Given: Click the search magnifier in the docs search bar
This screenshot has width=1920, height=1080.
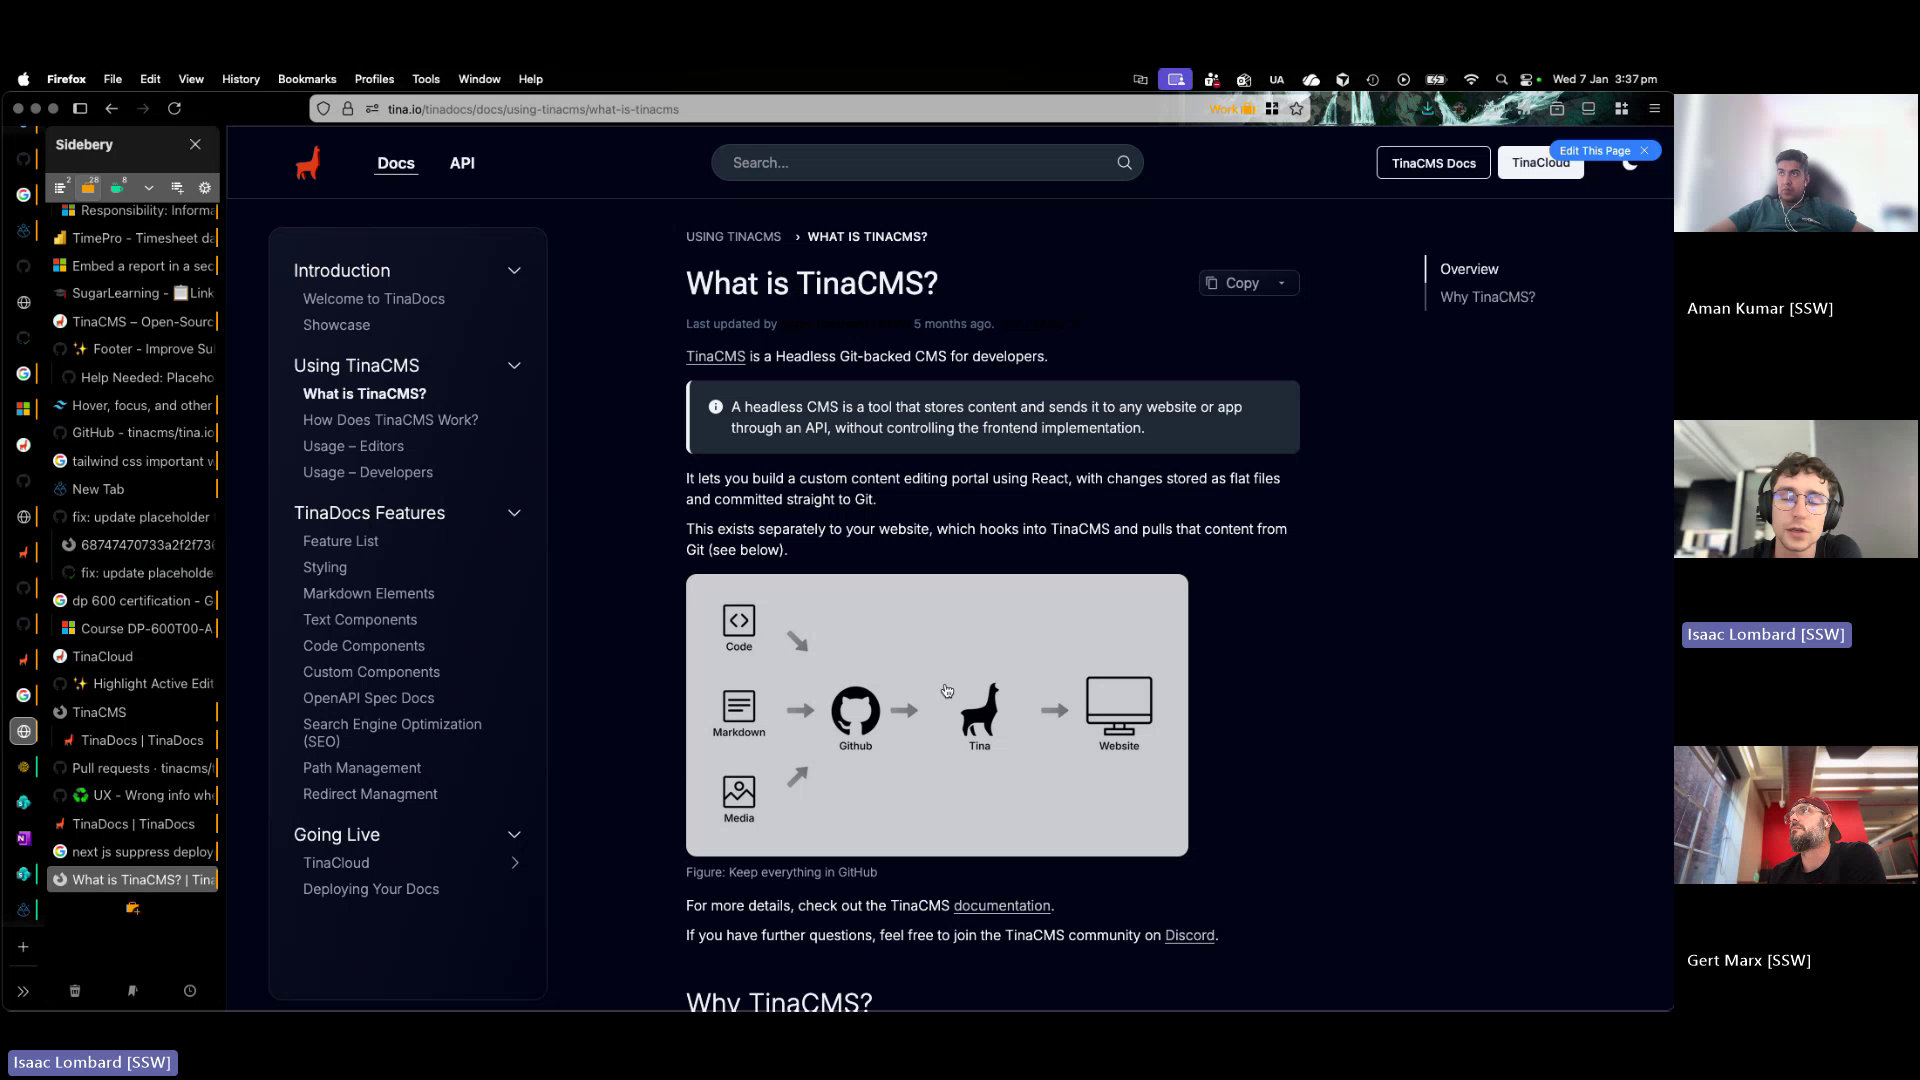Looking at the screenshot, I should pyautogui.click(x=1123, y=162).
